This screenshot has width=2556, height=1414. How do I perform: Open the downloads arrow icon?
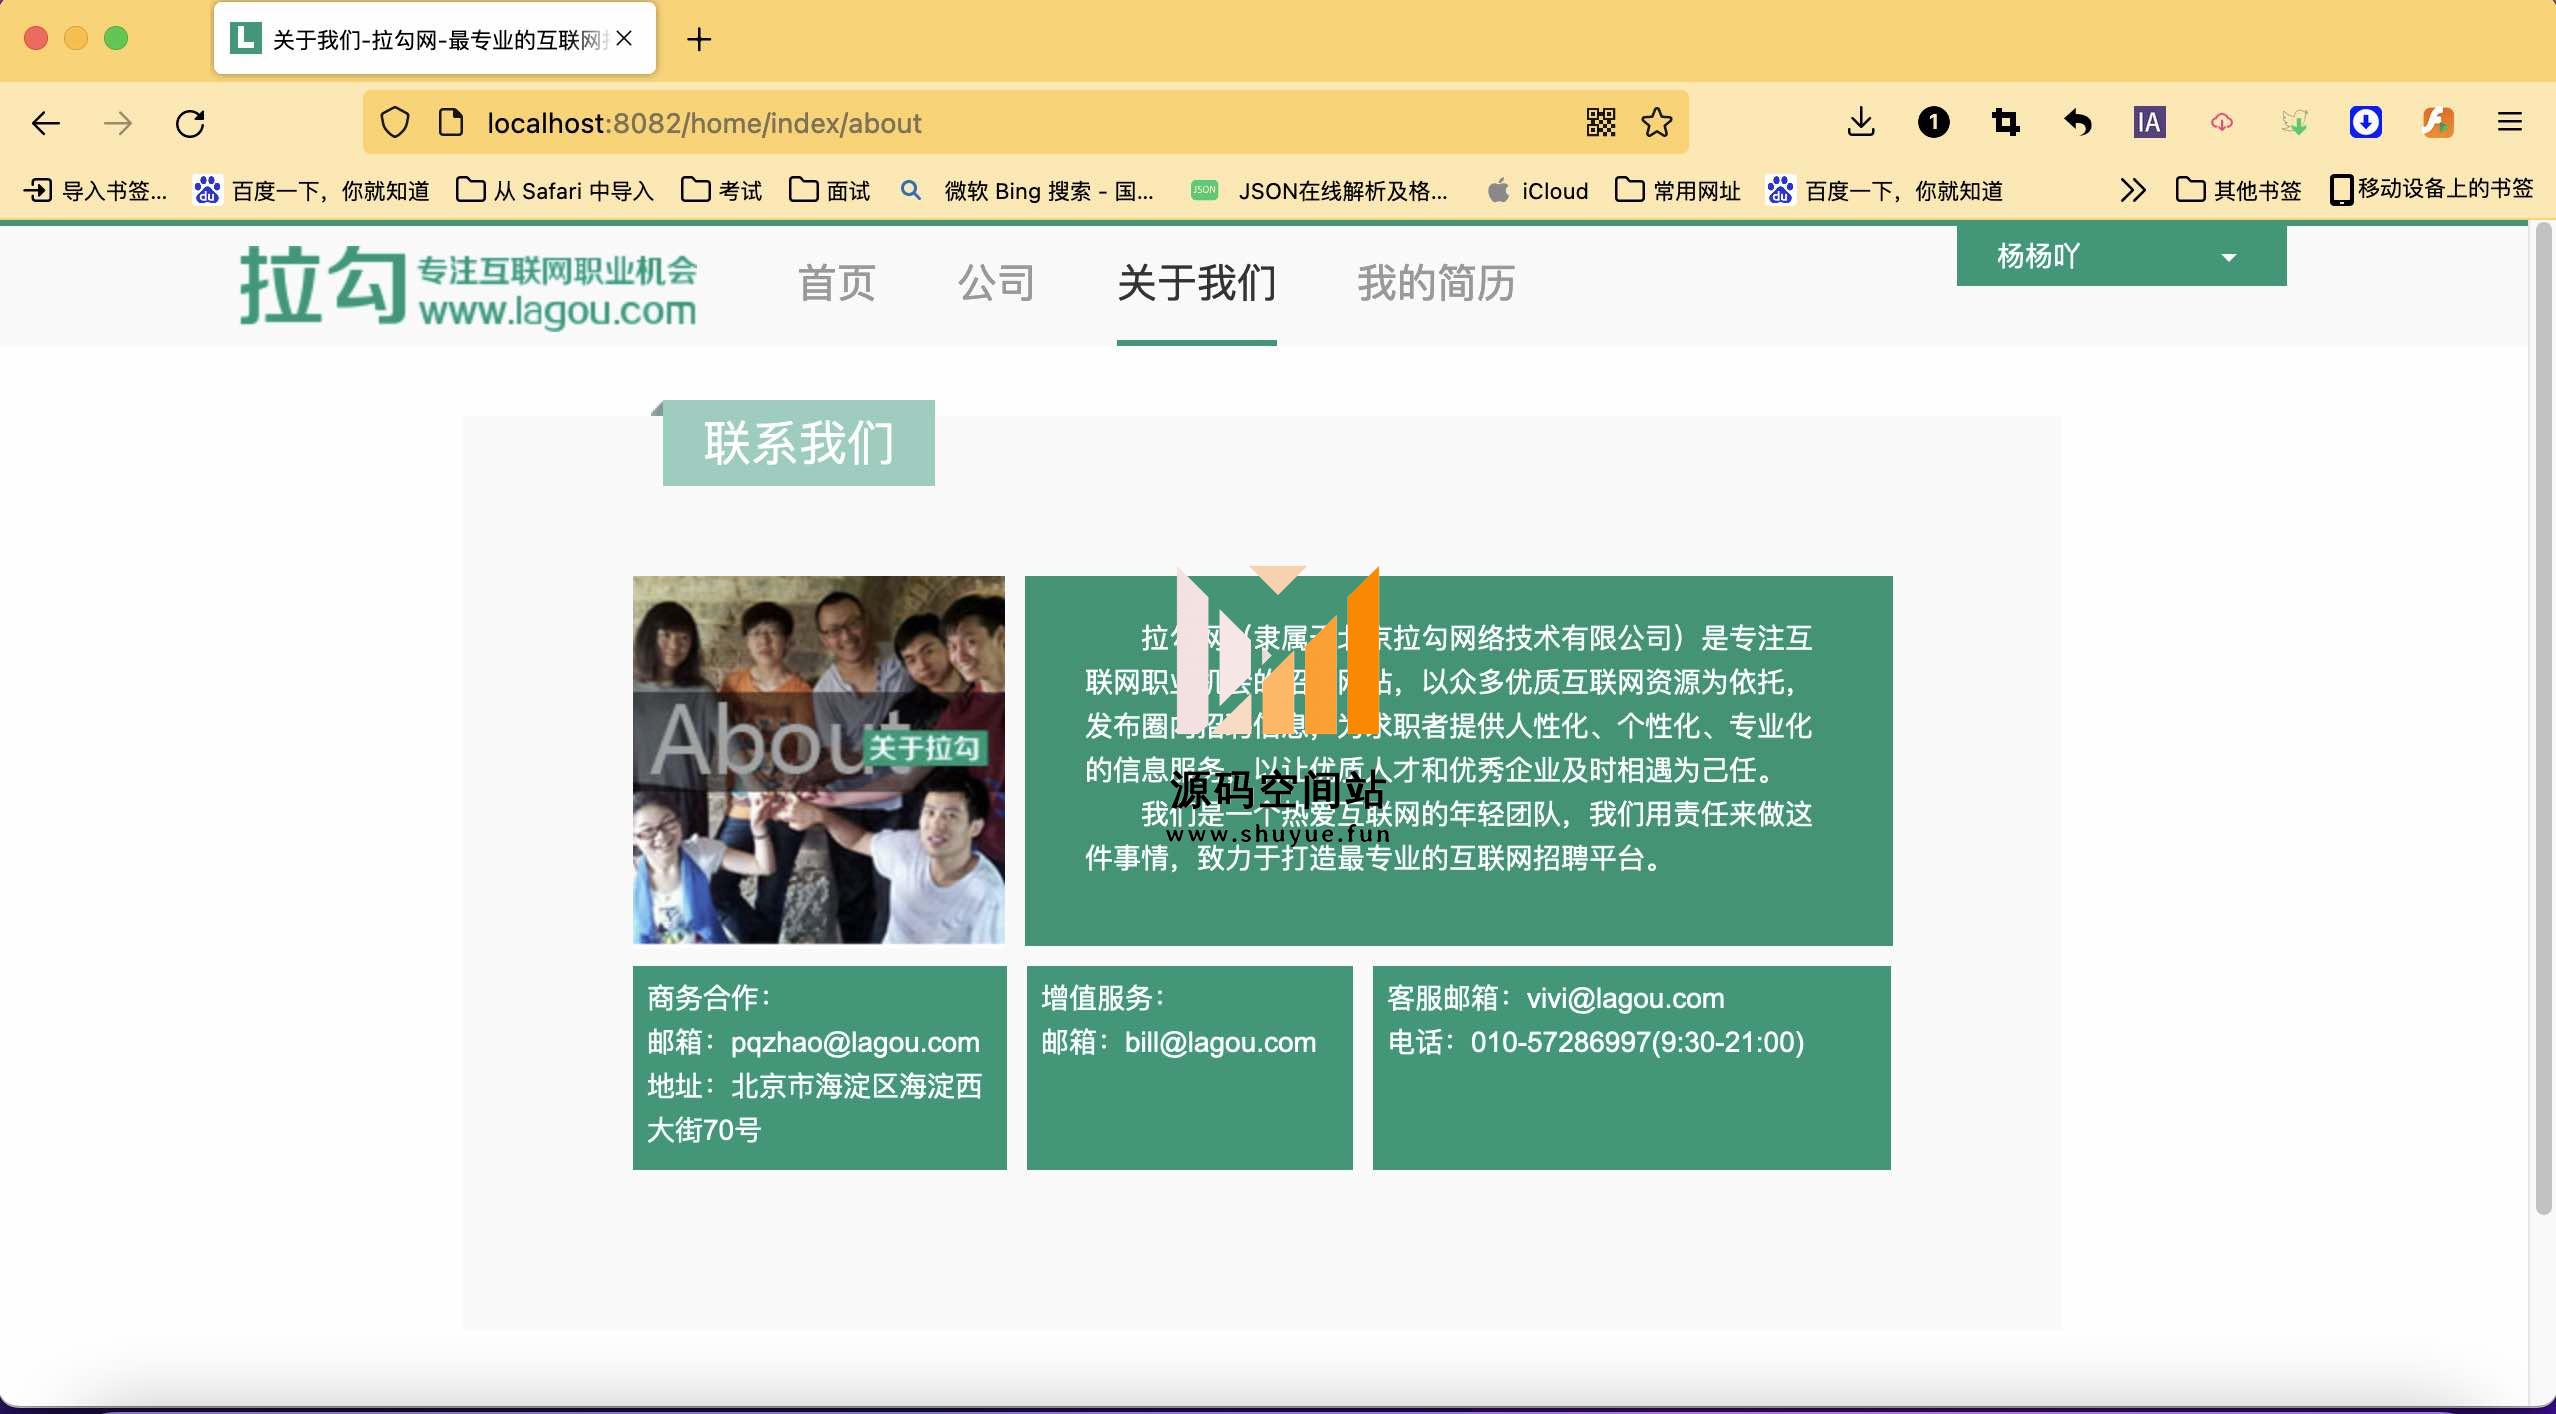point(1861,123)
